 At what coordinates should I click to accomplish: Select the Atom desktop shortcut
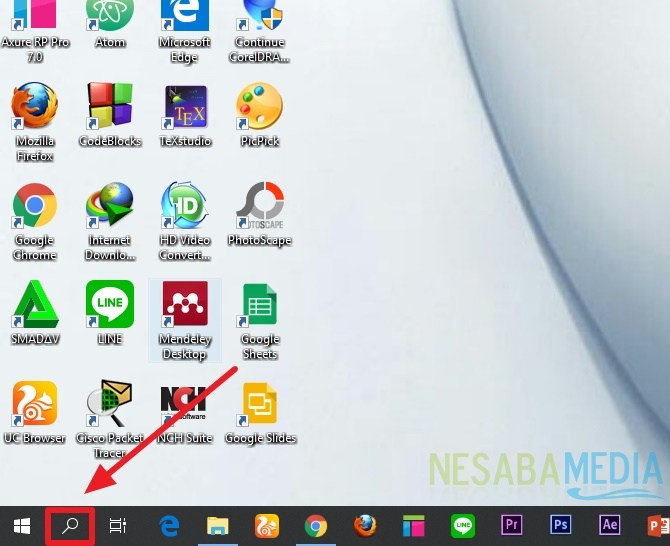point(110,25)
